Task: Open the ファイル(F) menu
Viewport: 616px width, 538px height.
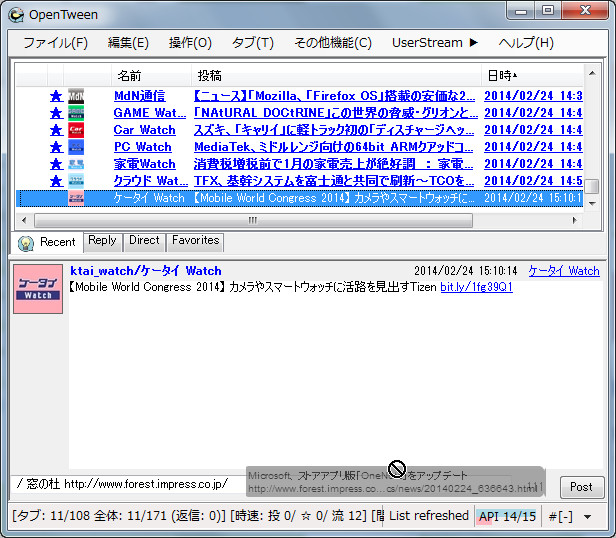Action: pos(55,42)
